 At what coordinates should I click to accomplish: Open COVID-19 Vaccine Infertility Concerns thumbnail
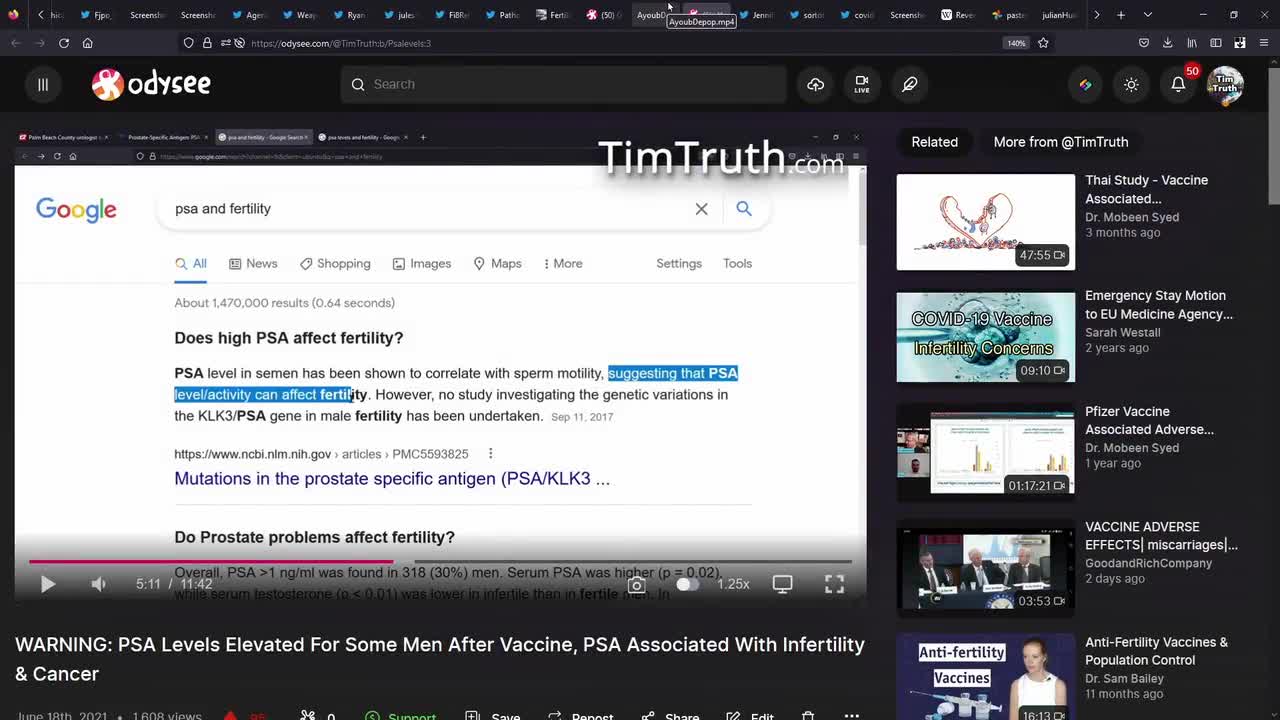pyautogui.click(x=985, y=337)
